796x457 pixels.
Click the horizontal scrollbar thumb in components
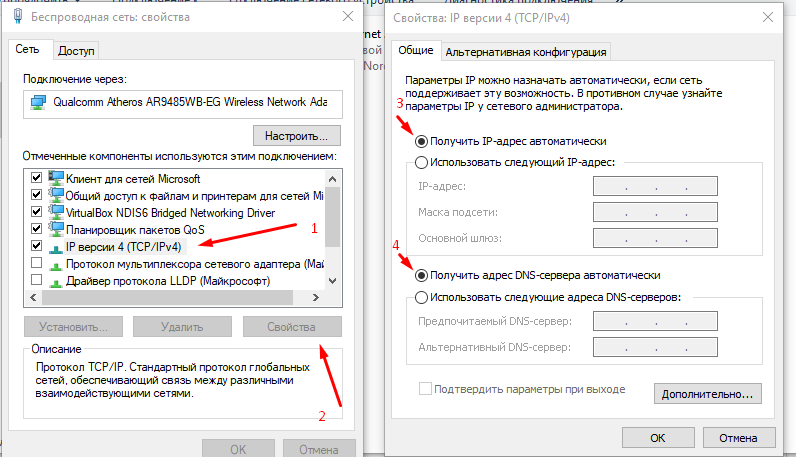coord(168,298)
